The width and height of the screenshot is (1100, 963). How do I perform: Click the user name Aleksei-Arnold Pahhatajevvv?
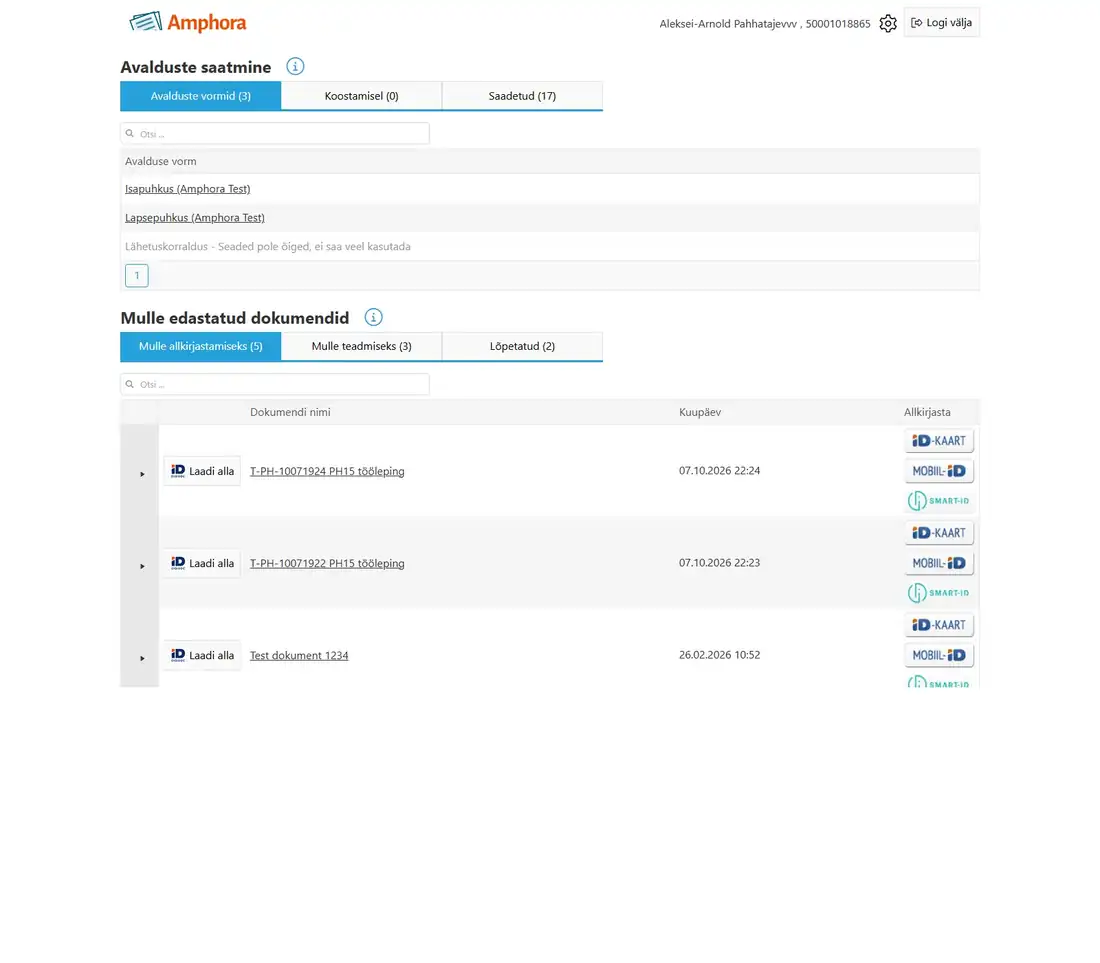(x=728, y=24)
